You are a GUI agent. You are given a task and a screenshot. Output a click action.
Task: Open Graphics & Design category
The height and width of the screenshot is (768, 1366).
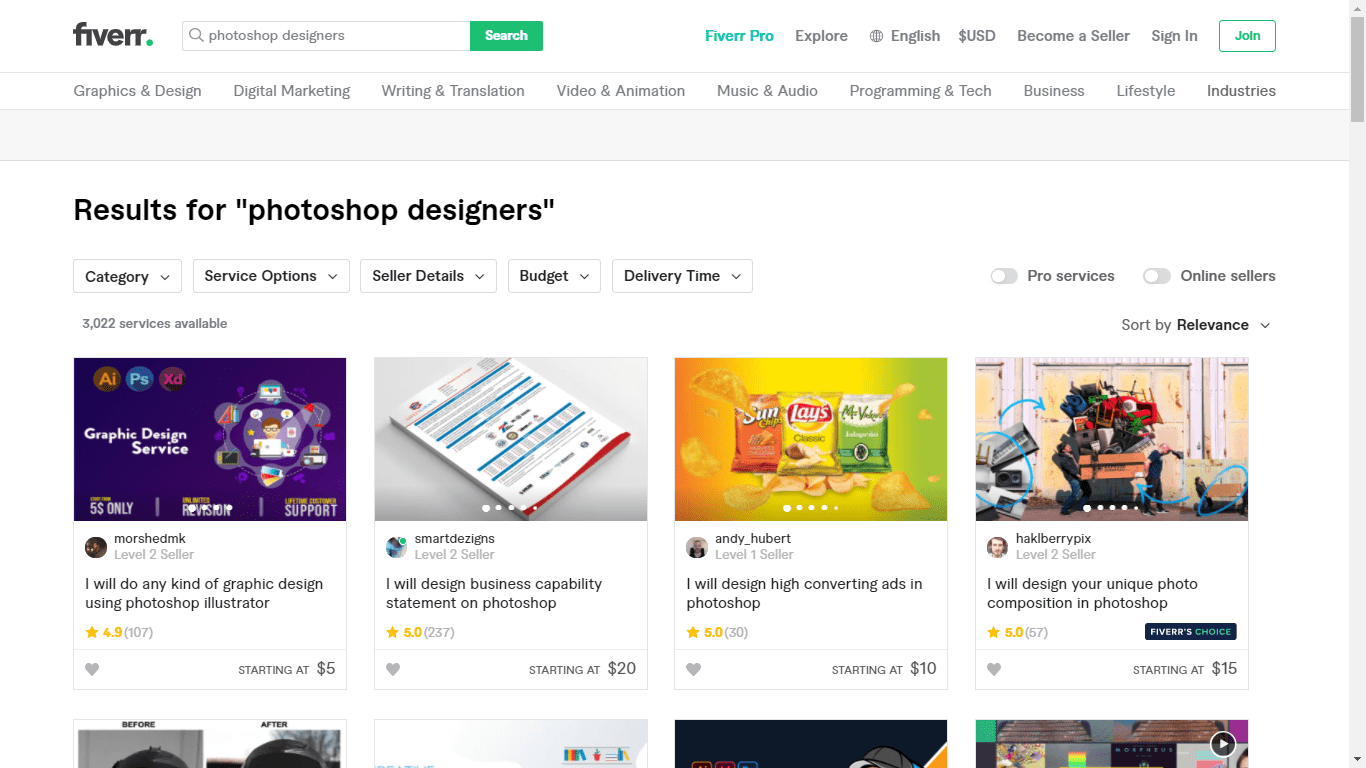[x=137, y=91]
